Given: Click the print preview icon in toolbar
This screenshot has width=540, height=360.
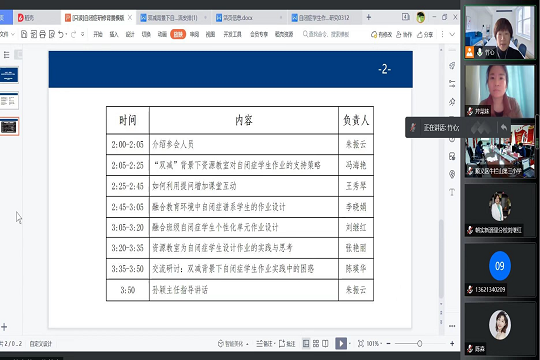Looking at the screenshot, I should pyautogui.click(x=52, y=34).
